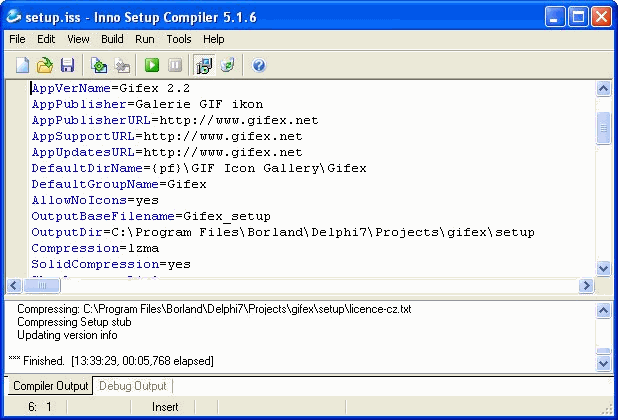Close the Inno Setup Compiler window
This screenshot has height=420, width=618.
pos(601,17)
